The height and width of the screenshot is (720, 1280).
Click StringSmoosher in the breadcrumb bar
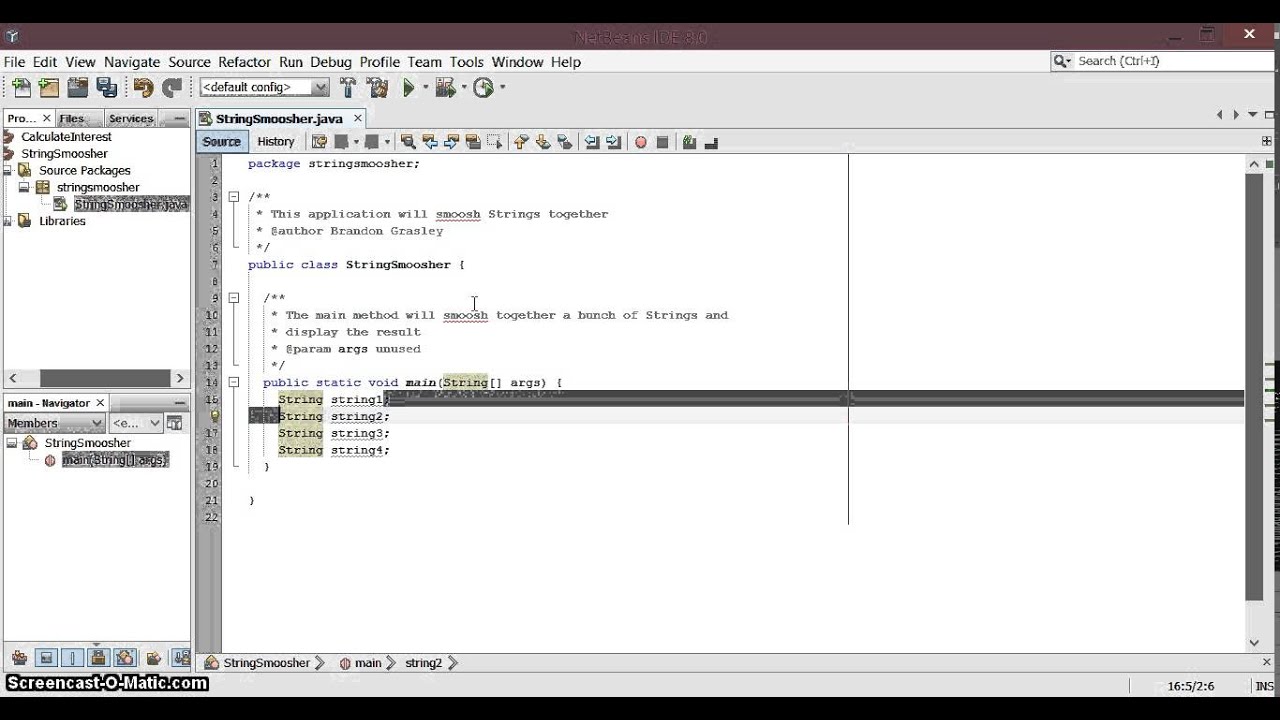pos(266,663)
